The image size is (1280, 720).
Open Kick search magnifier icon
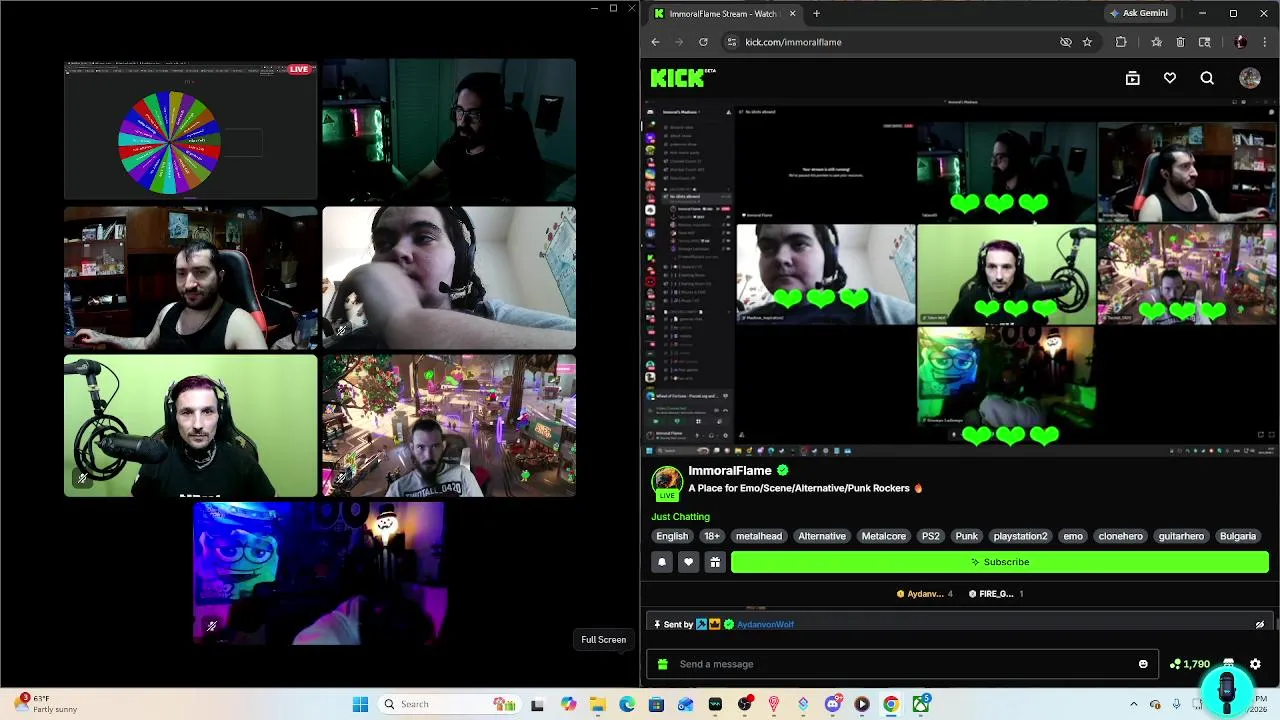[1207, 78]
